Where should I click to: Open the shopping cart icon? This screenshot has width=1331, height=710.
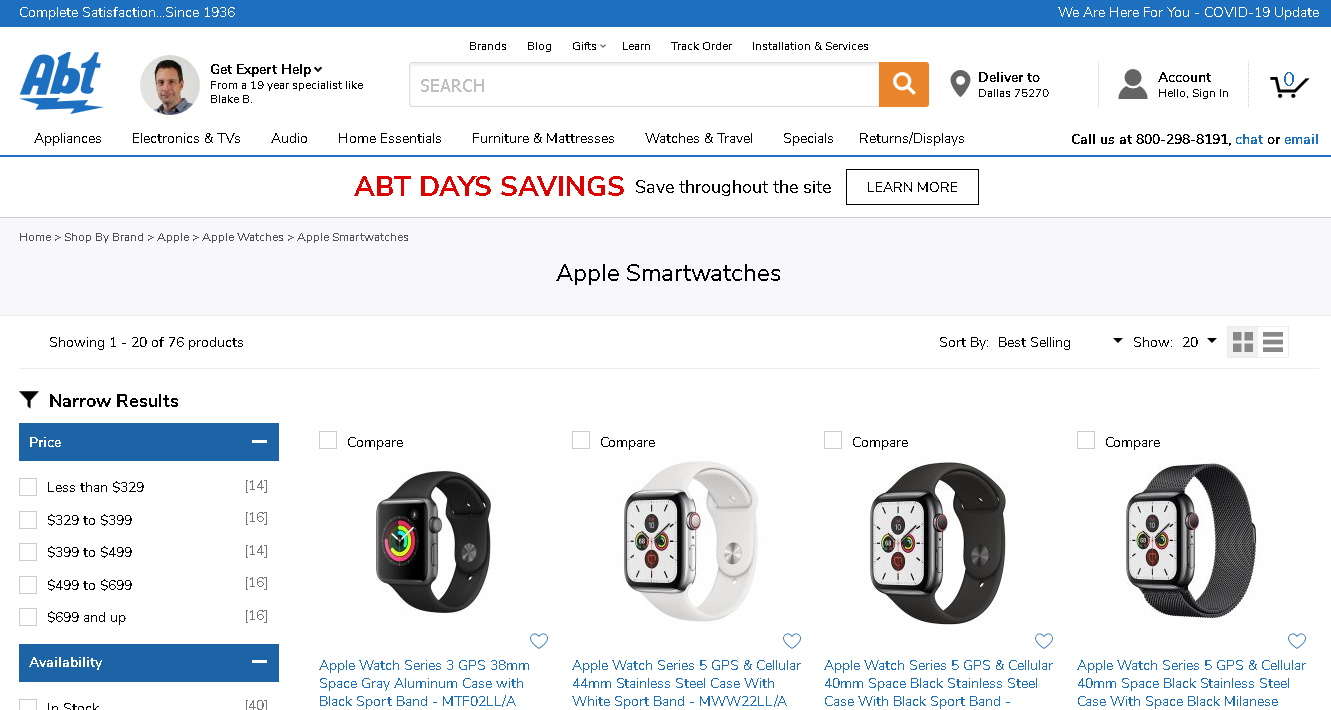1289,85
